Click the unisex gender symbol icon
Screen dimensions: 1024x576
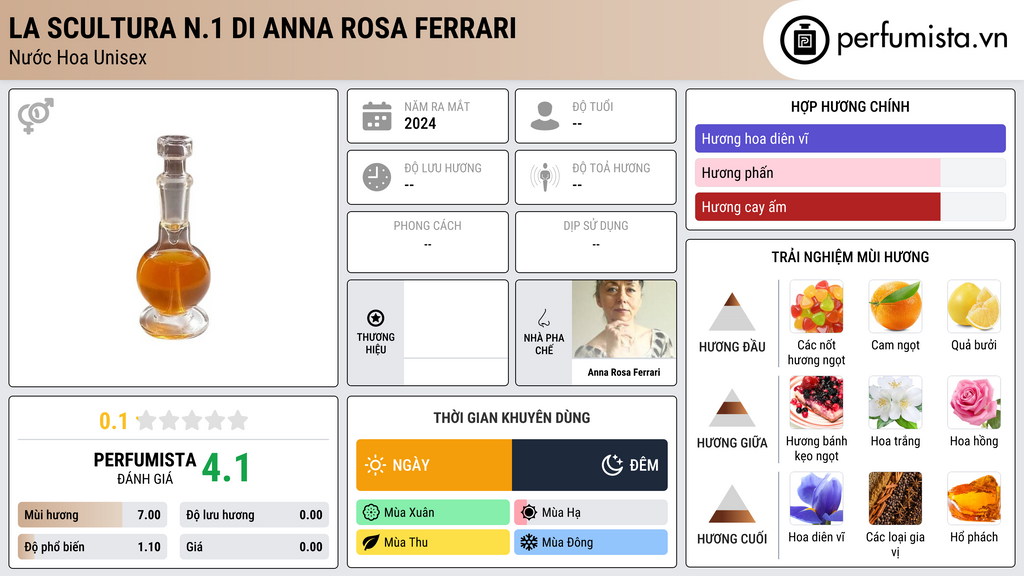pos(36,116)
